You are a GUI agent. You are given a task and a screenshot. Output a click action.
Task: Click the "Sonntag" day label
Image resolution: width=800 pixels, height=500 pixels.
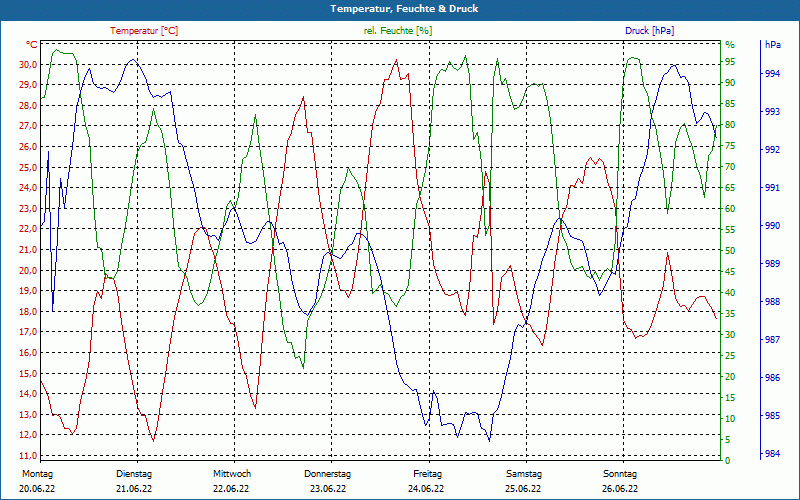point(620,474)
